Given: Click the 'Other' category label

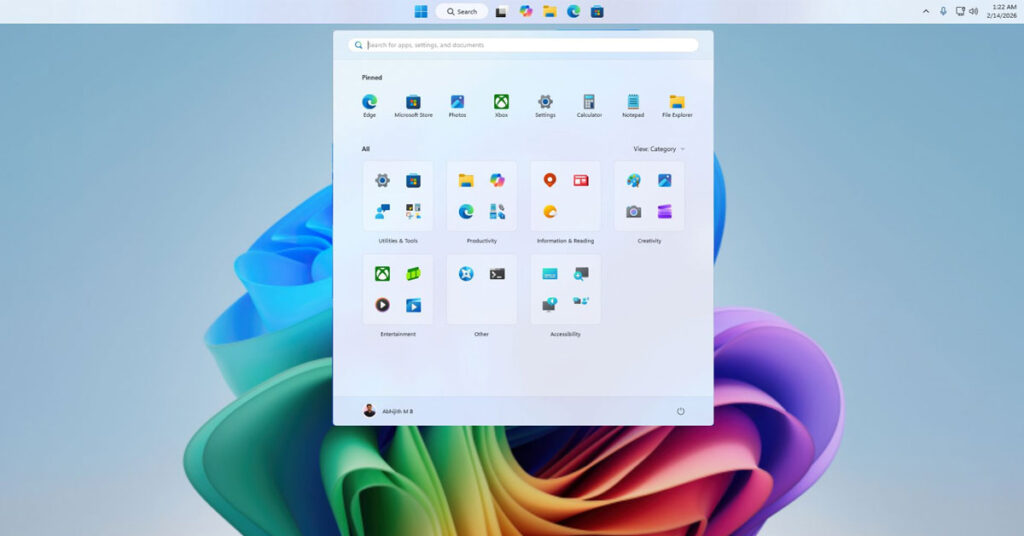Looking at the screenshot, I should (481, 334).
